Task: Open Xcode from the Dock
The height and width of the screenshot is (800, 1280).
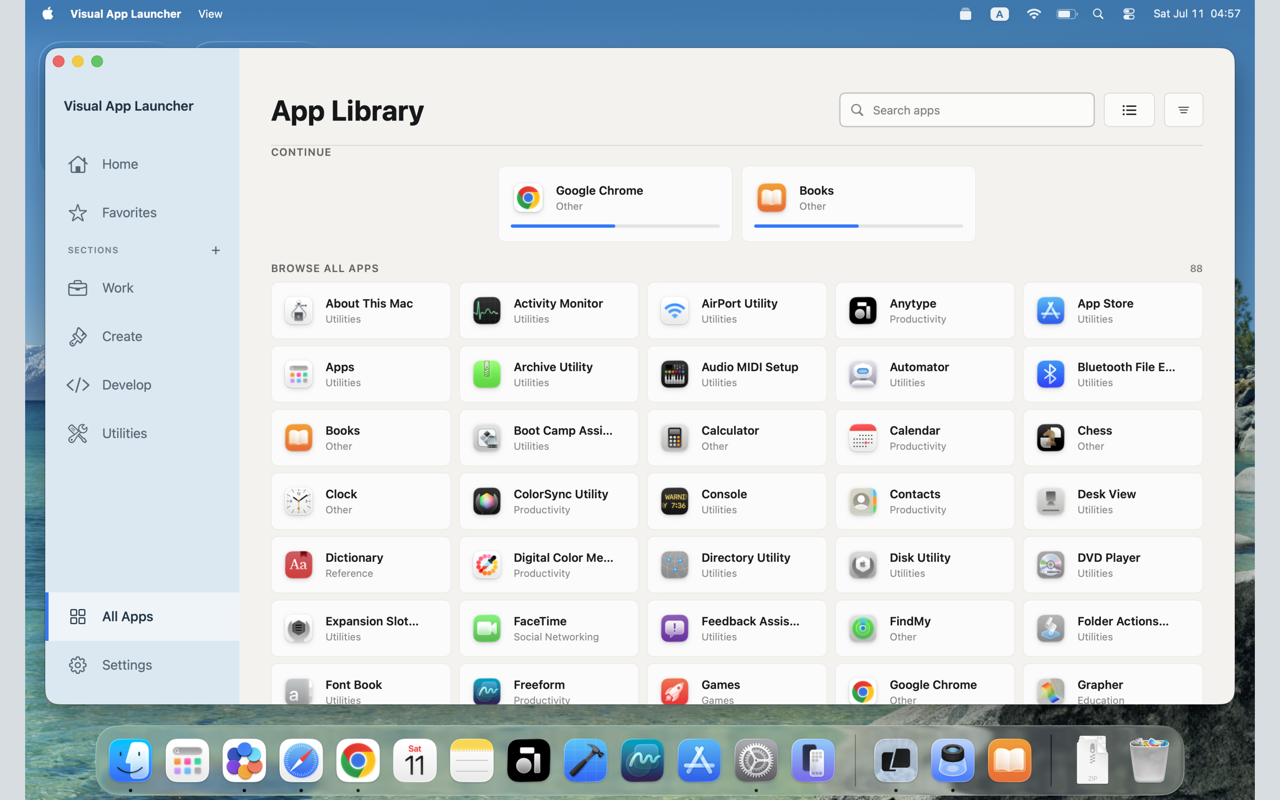Action: pyautogui.click(x=585, y=762)
